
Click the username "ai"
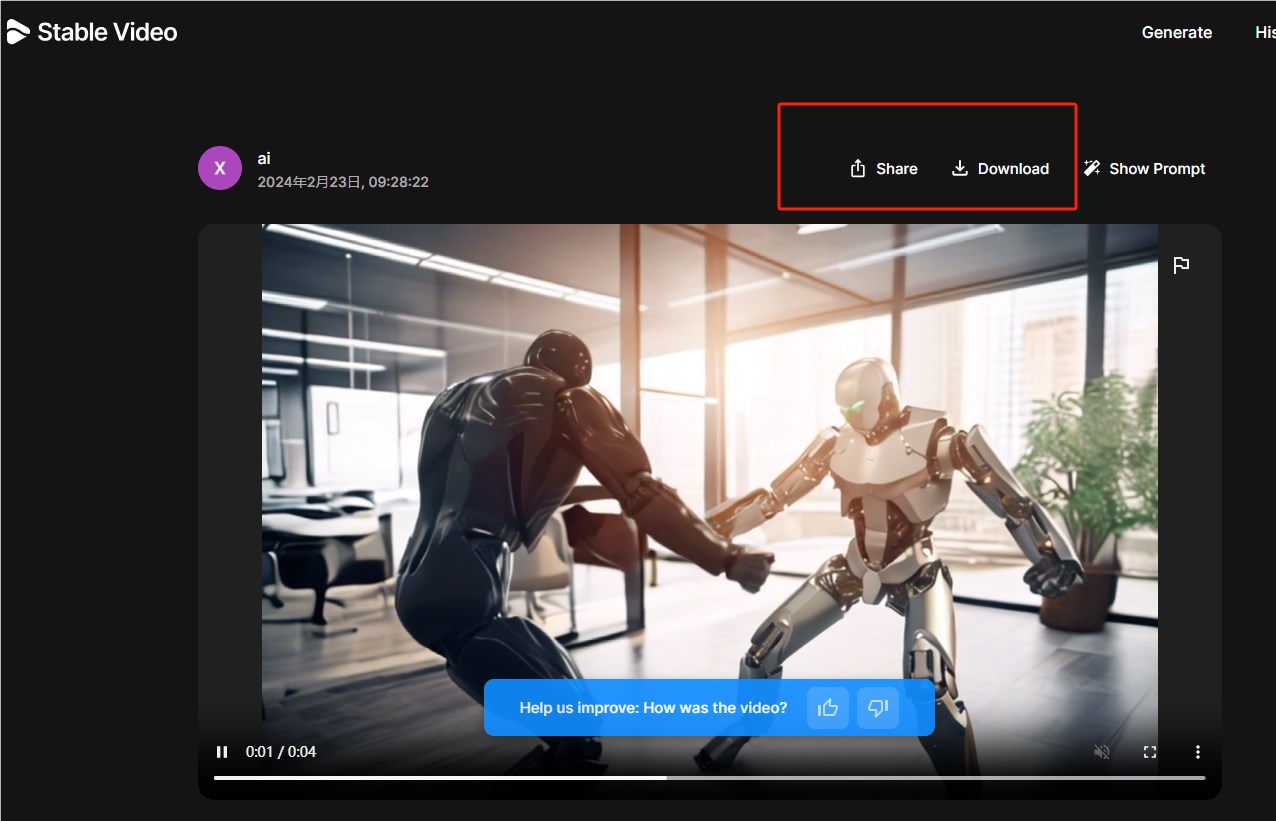point(264,158)
